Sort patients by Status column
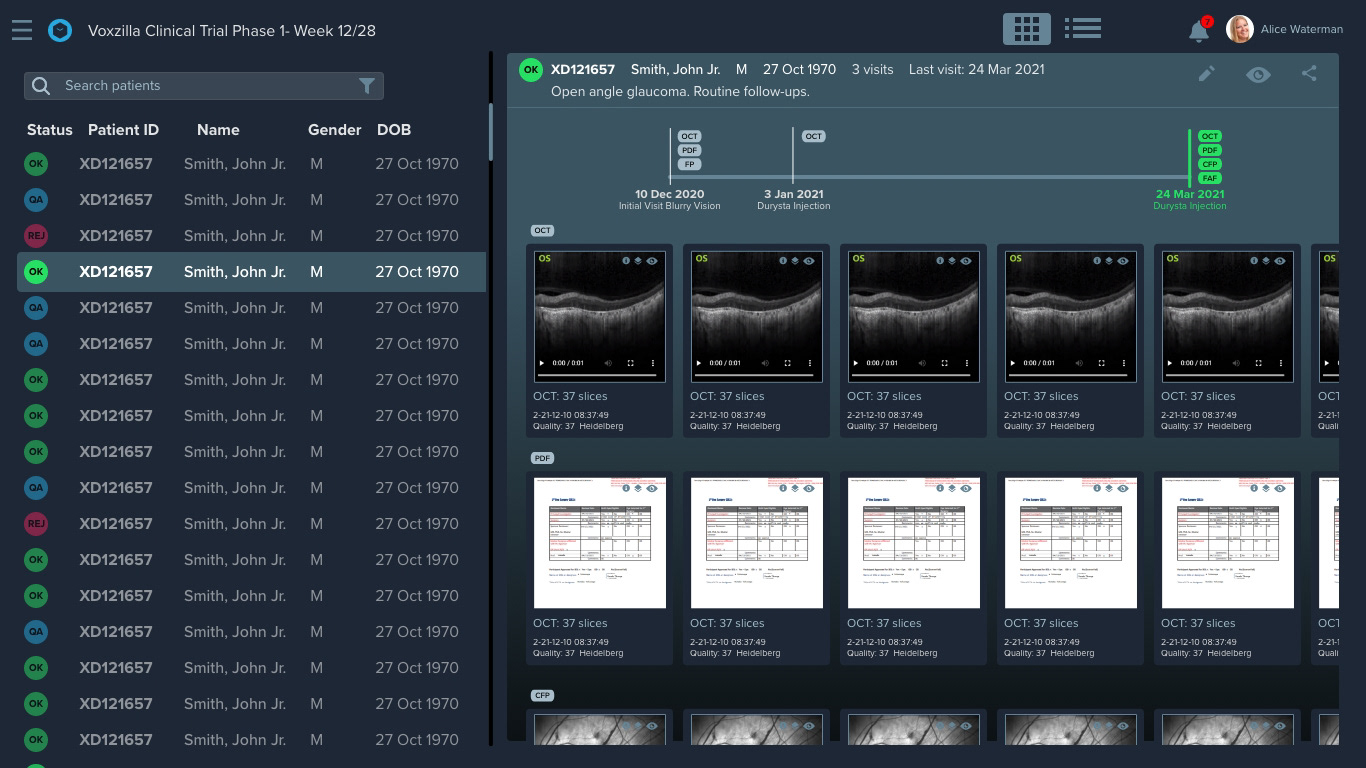Viewport: 1366px width, 768px height. [50, 130]
